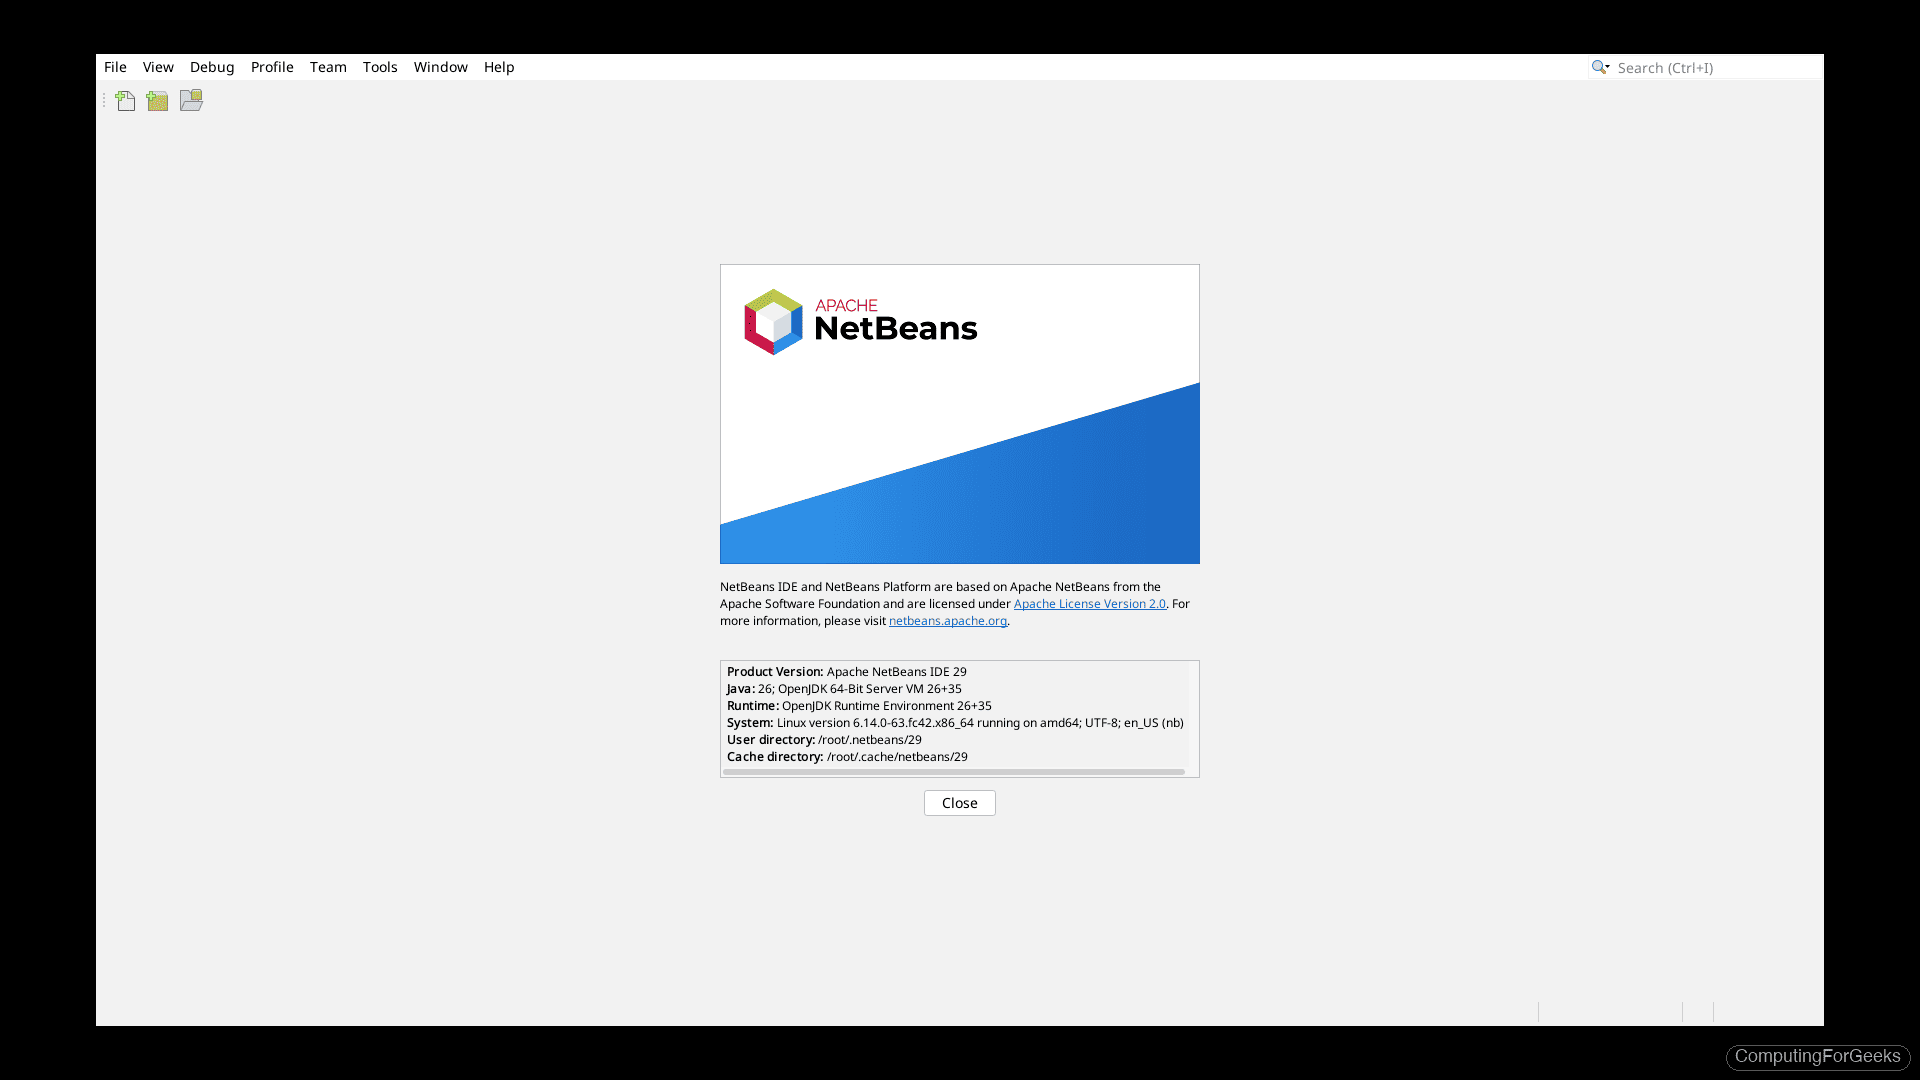Open the View menu

click(158, 67)
